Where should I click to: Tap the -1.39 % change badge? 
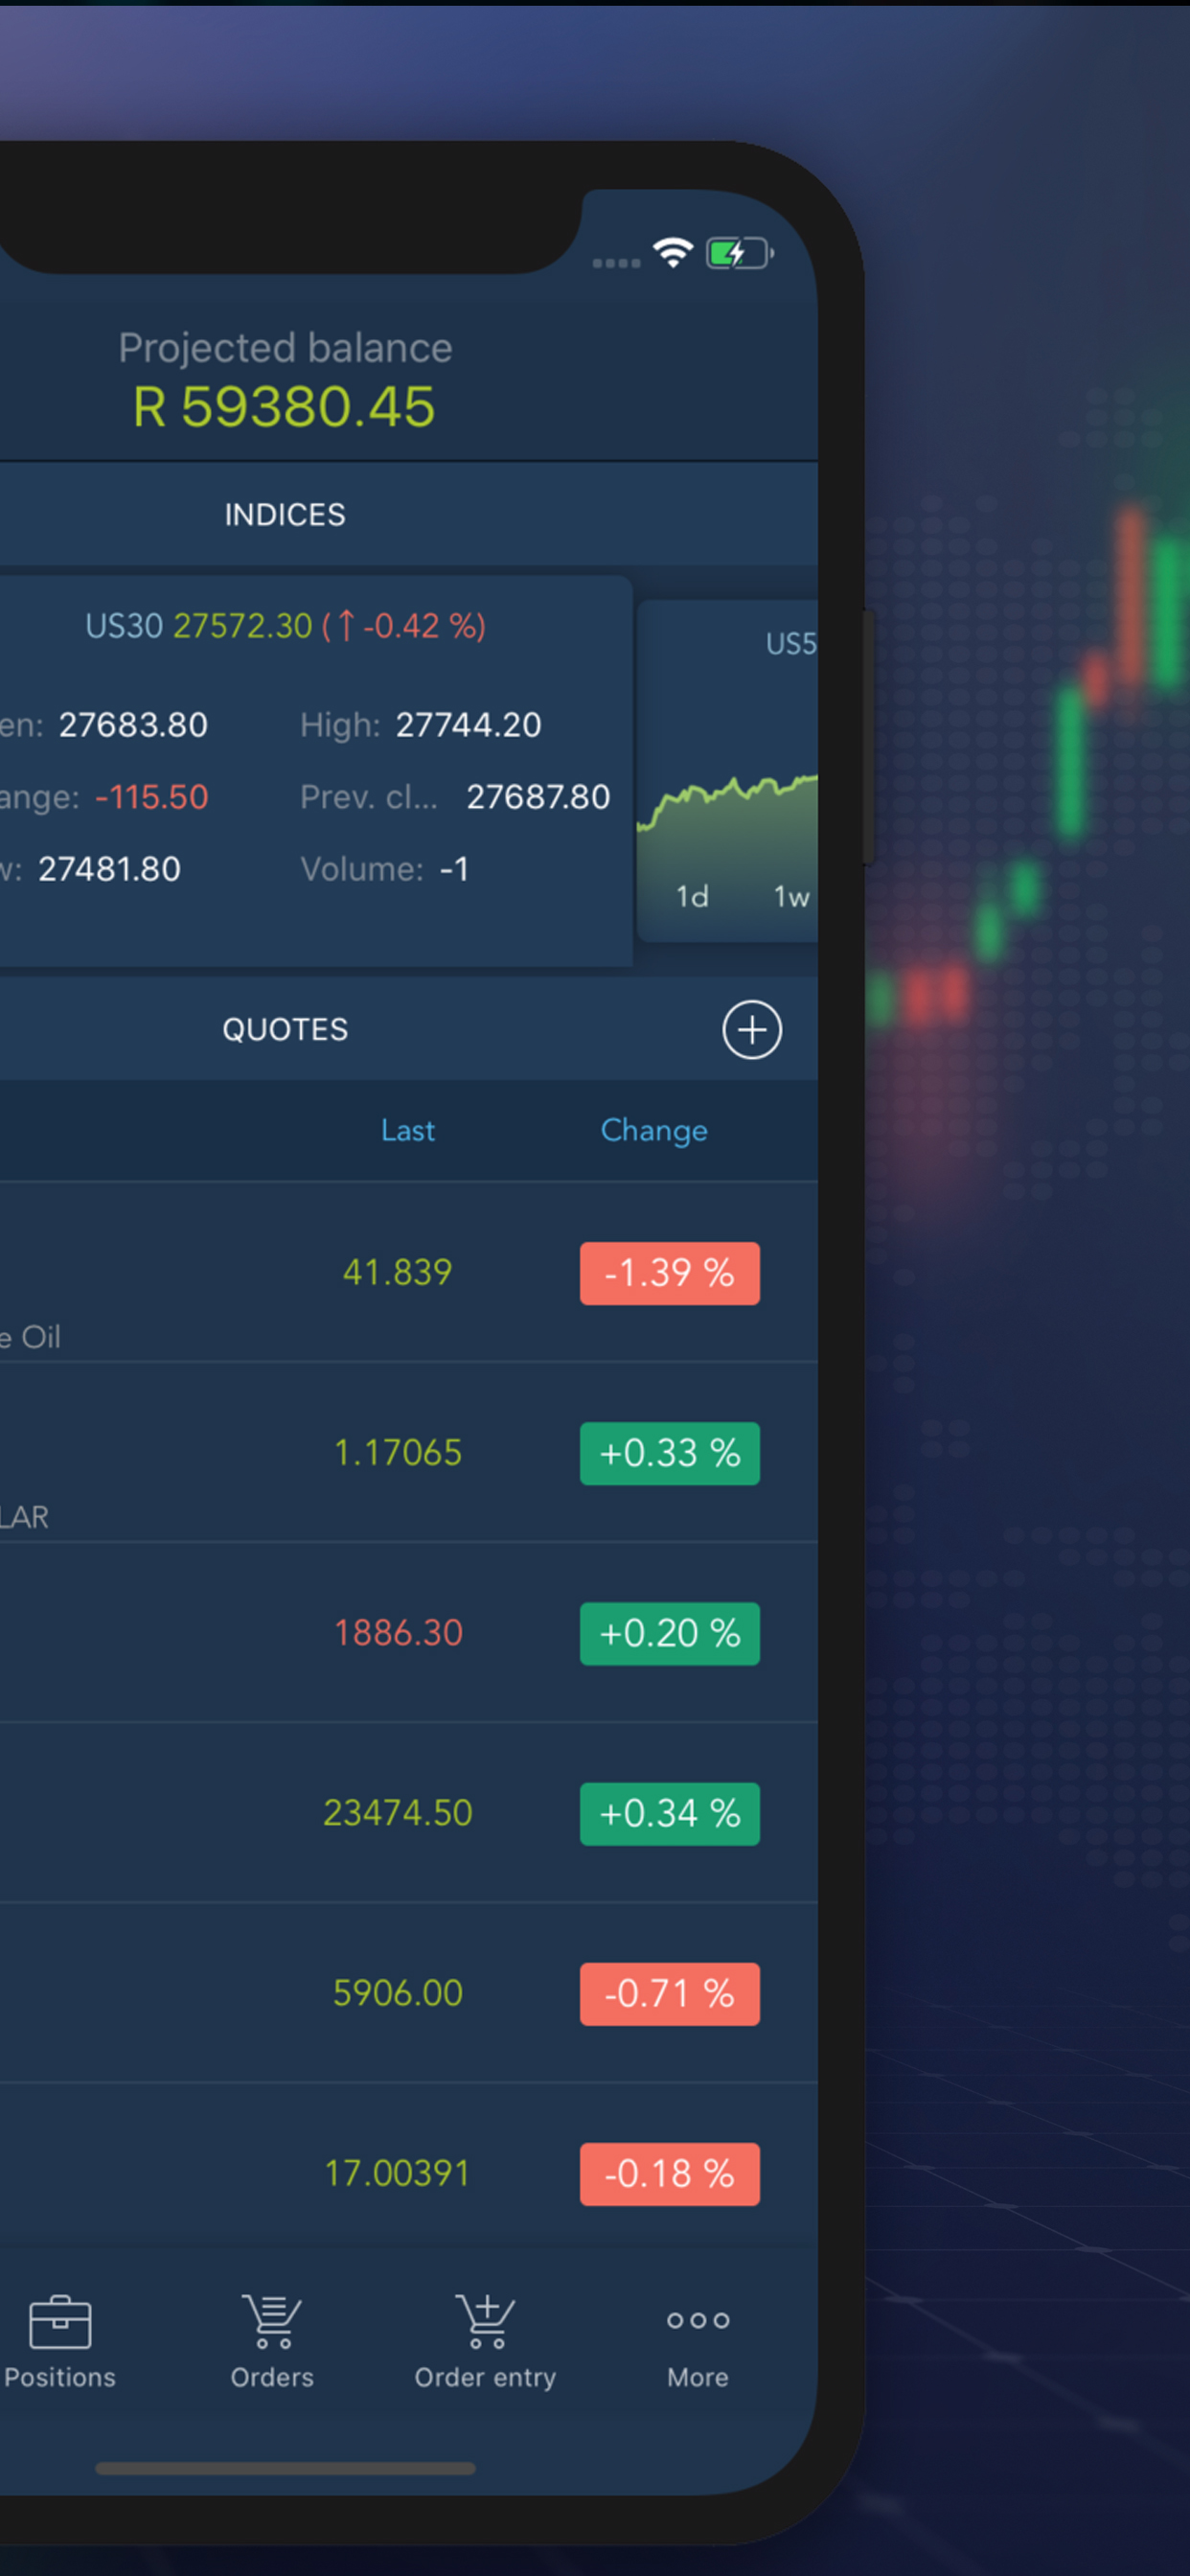coord(670,1273)
